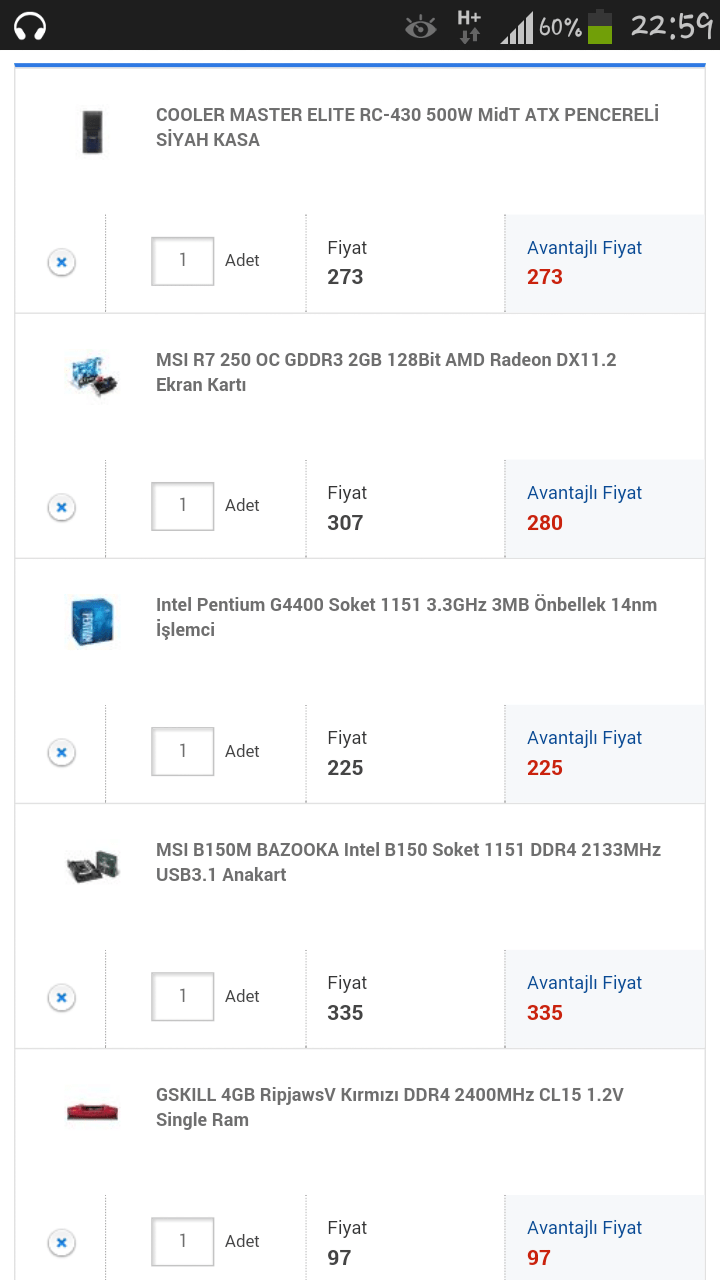Viewport: 720px width, 1280px height.
Task: Edit quantity for the Pentium processor
Action: point(182,751)
